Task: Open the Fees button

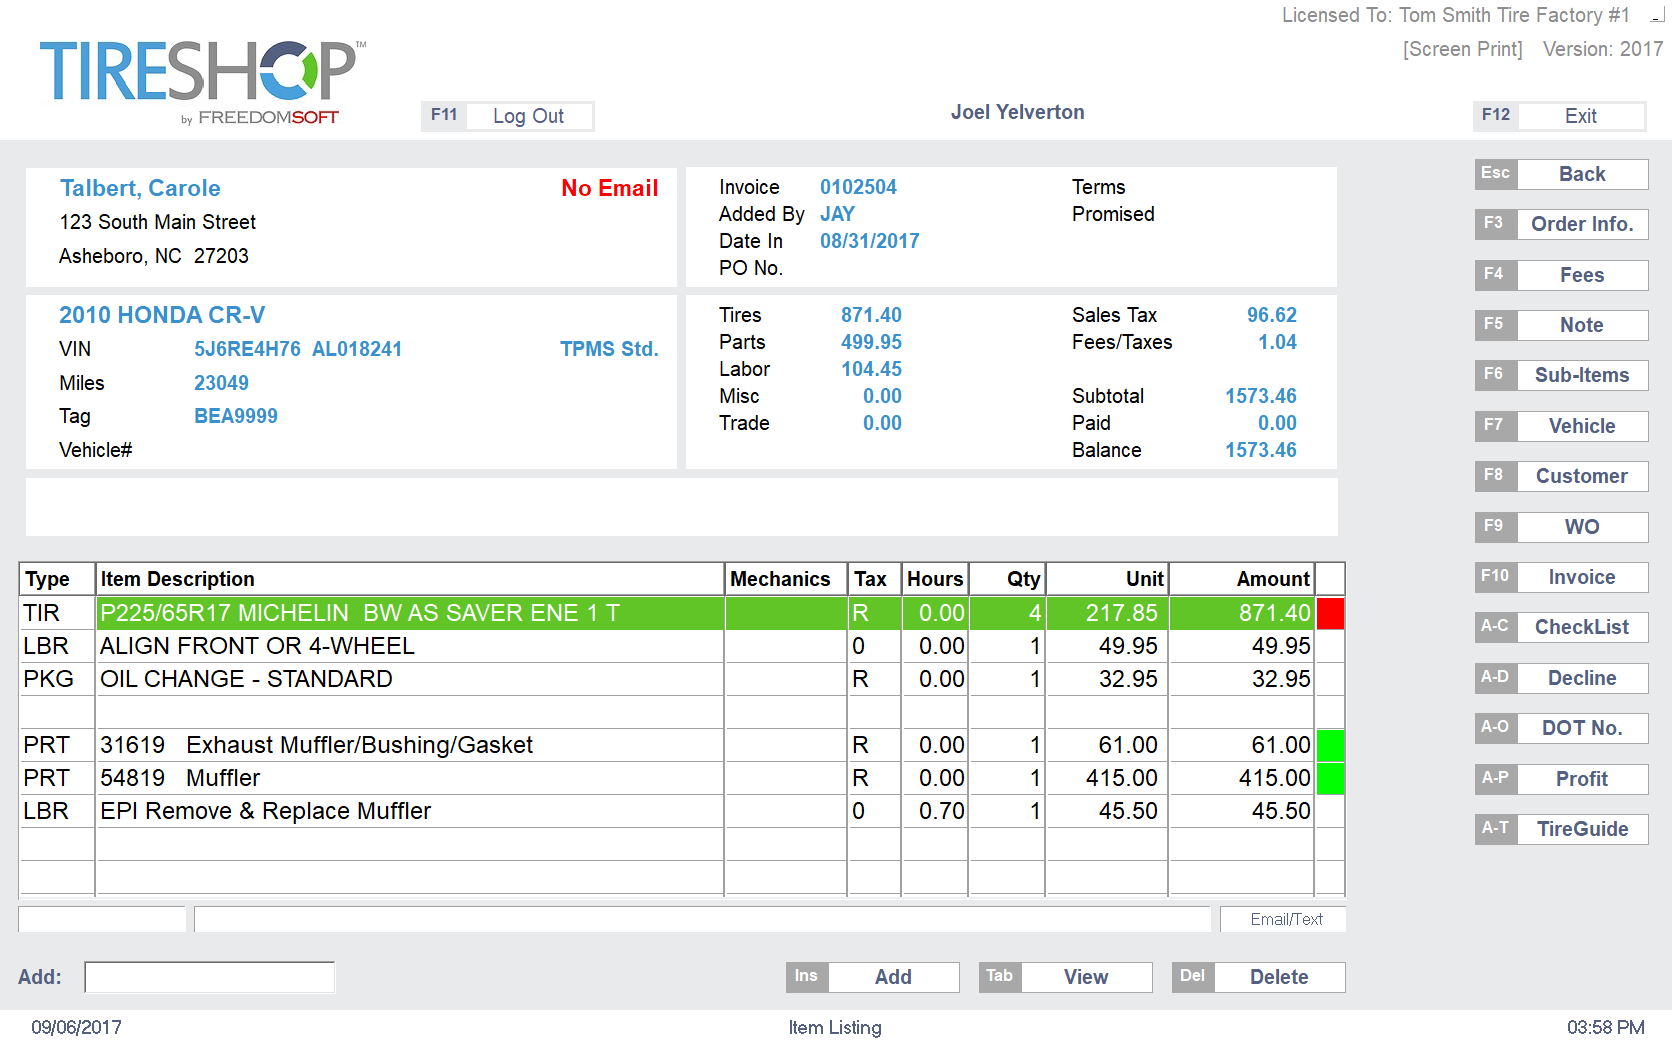Action: point(1561,275)
